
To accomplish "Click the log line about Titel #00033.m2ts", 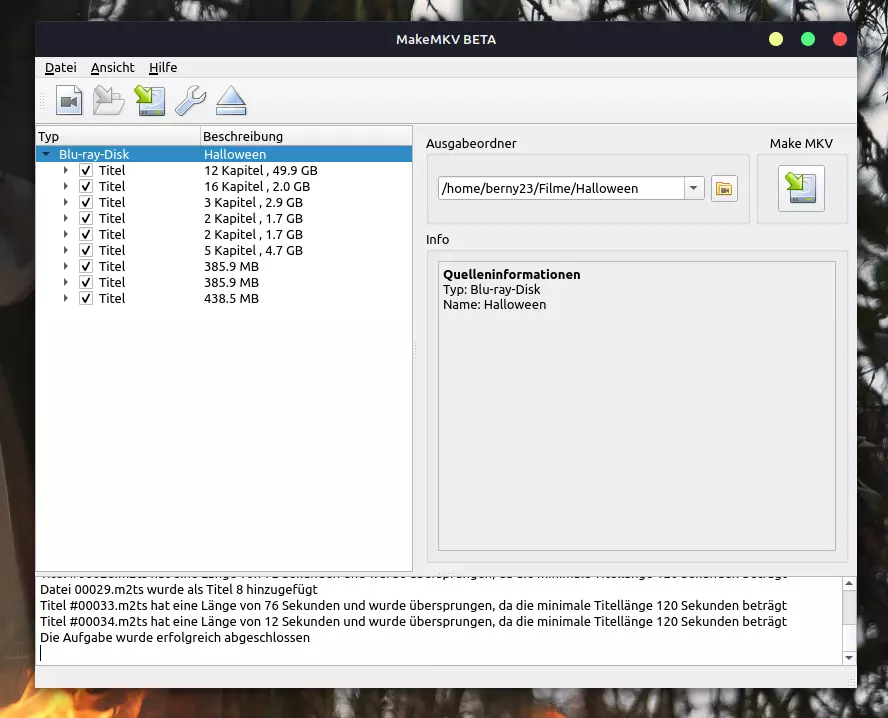I will [413, 605].
